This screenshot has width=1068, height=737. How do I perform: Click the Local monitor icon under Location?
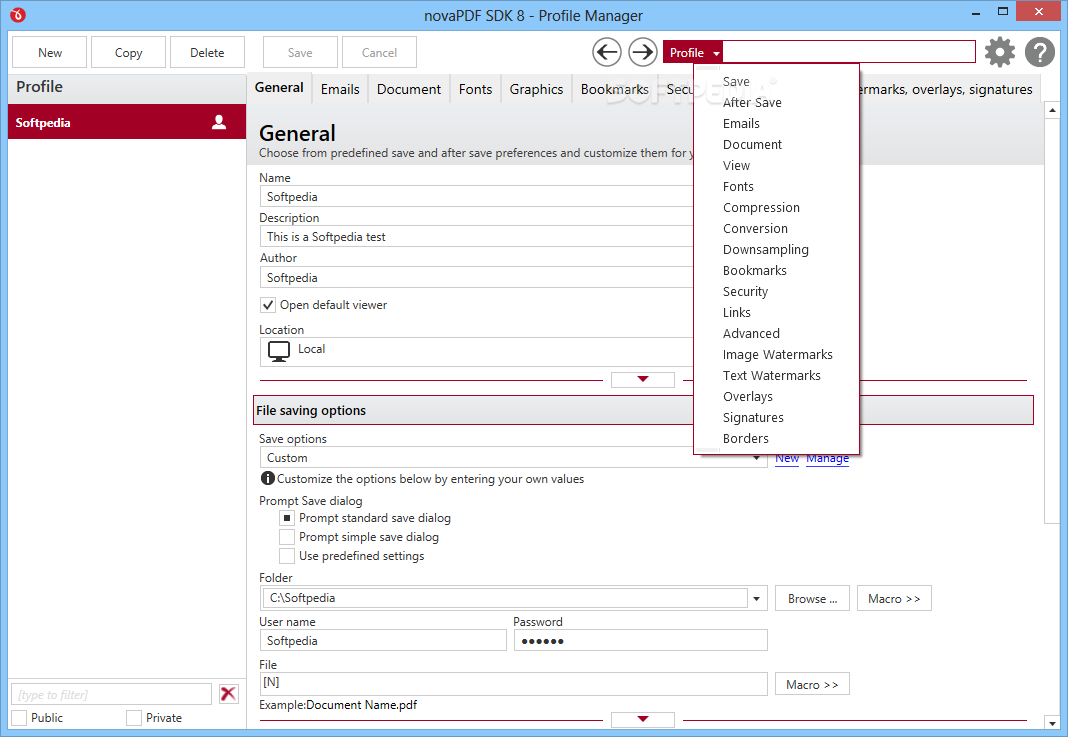(x=279, y=351)
